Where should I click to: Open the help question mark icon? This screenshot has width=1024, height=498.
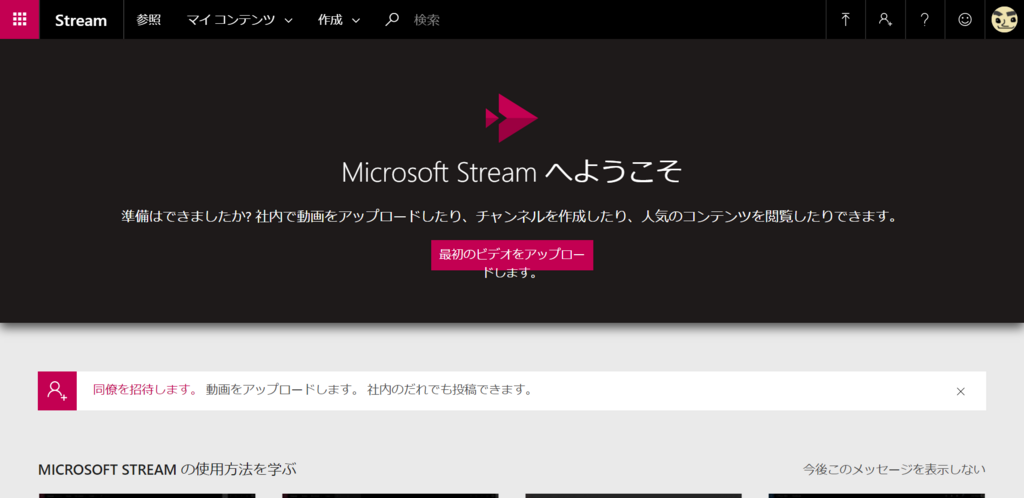[925, 20]
